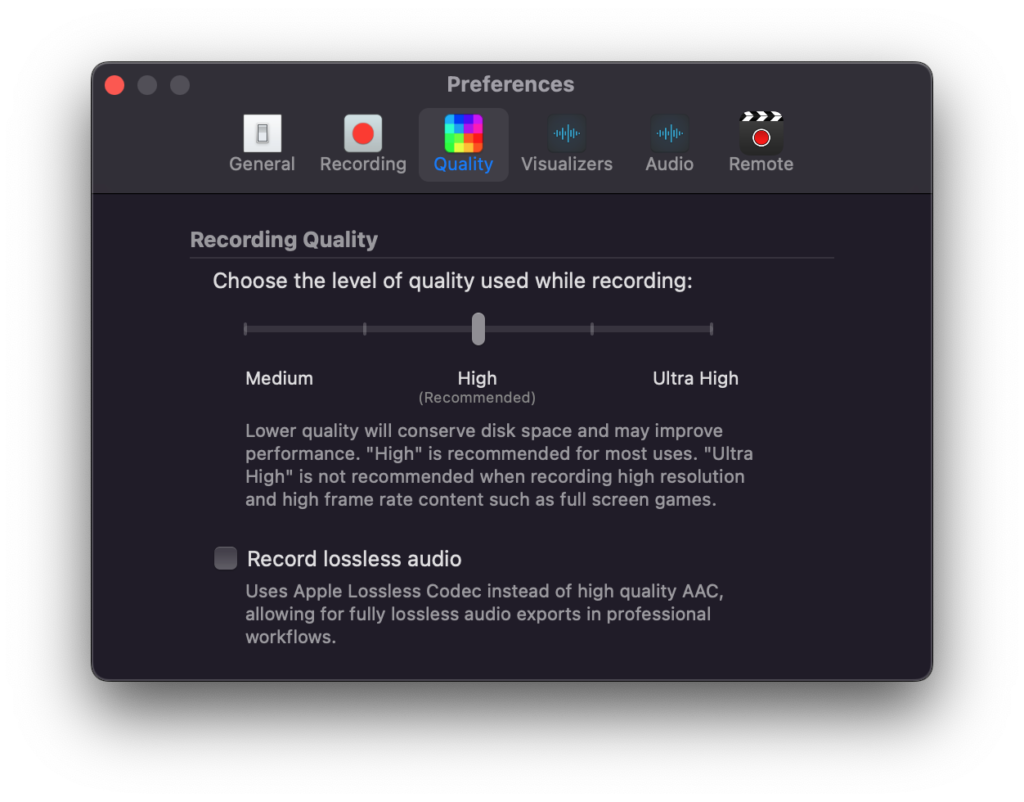Click slider tick between High and Ultra High

point(592,329)
